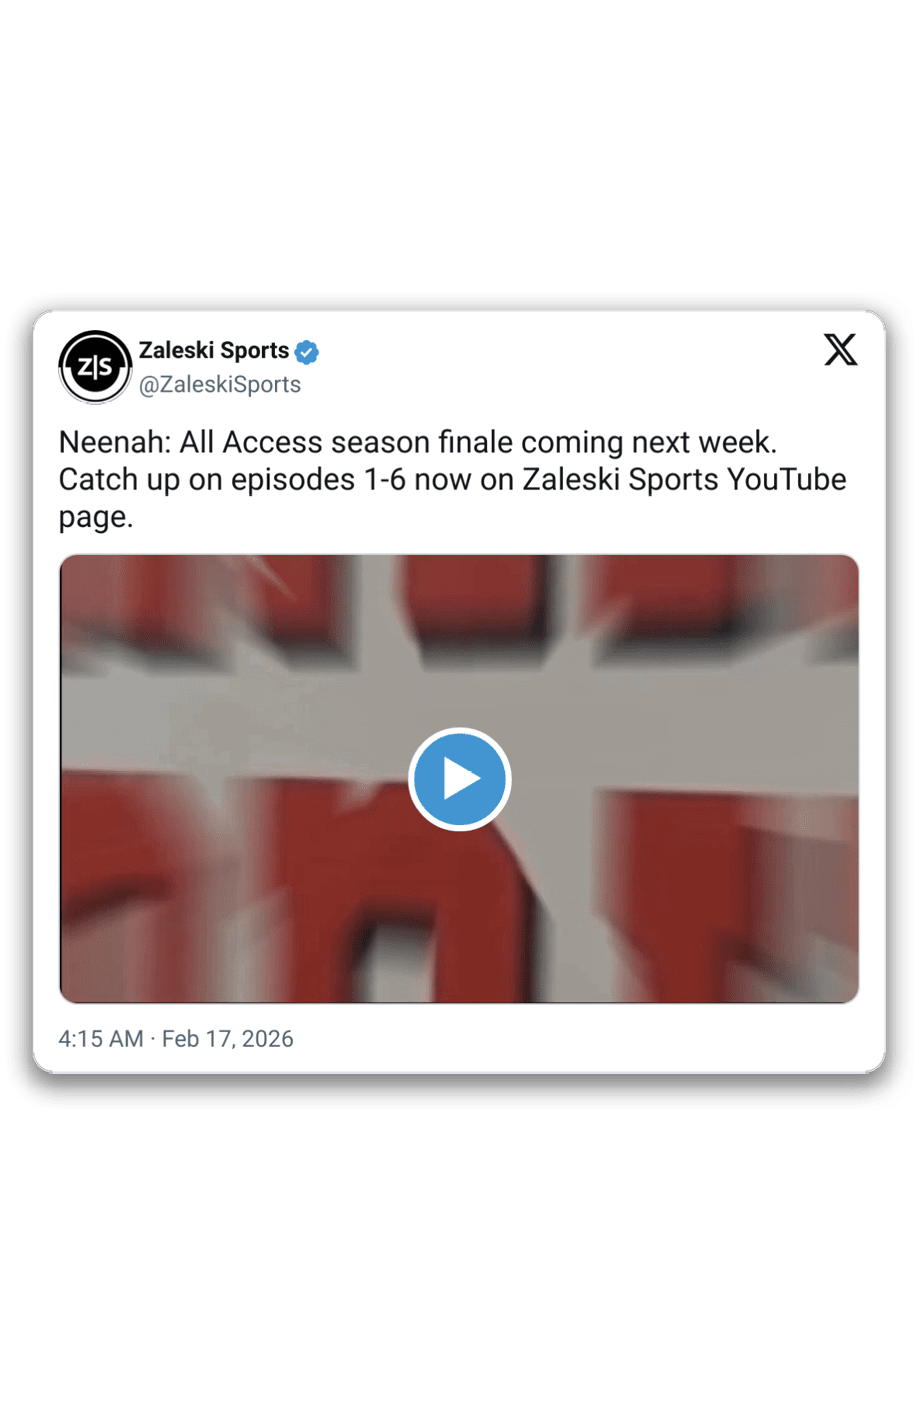Viewport: 919px width, 1402px height.
Task: Click the blue verified checkmark badge
Action: [x=307, y=352]
